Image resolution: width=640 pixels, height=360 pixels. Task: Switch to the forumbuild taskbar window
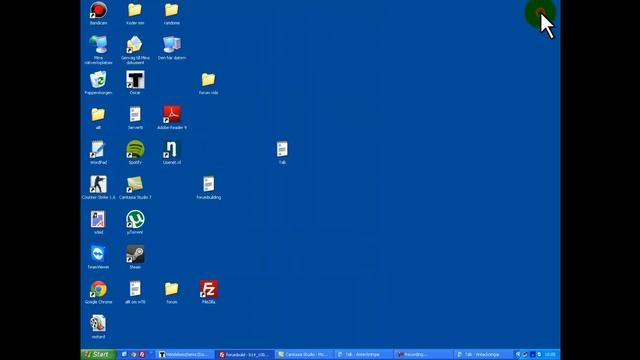245,355
